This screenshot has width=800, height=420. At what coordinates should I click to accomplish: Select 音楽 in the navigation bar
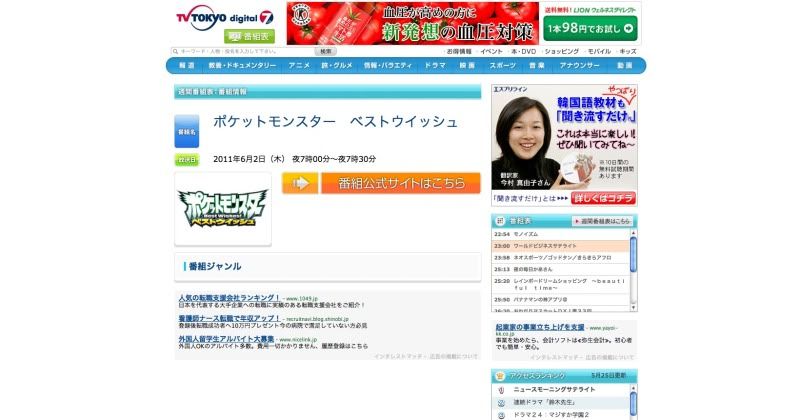click(537, 65)
